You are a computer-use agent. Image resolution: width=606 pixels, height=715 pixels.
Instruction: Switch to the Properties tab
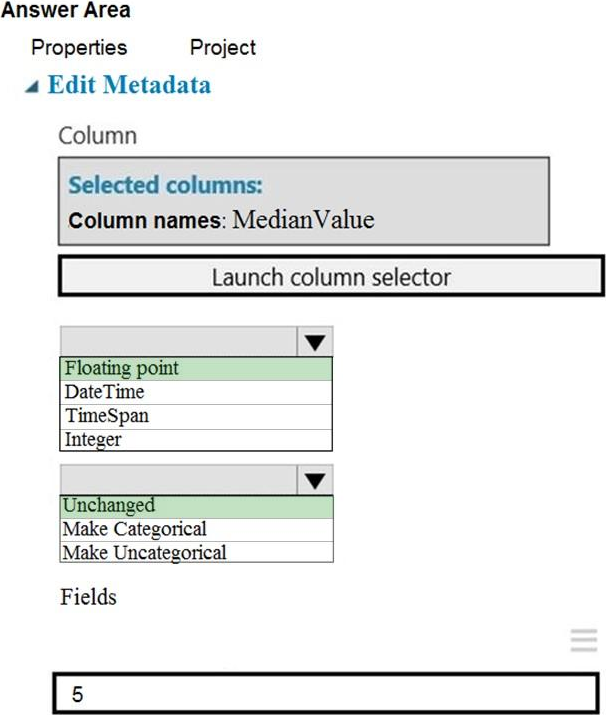(79, 47)
